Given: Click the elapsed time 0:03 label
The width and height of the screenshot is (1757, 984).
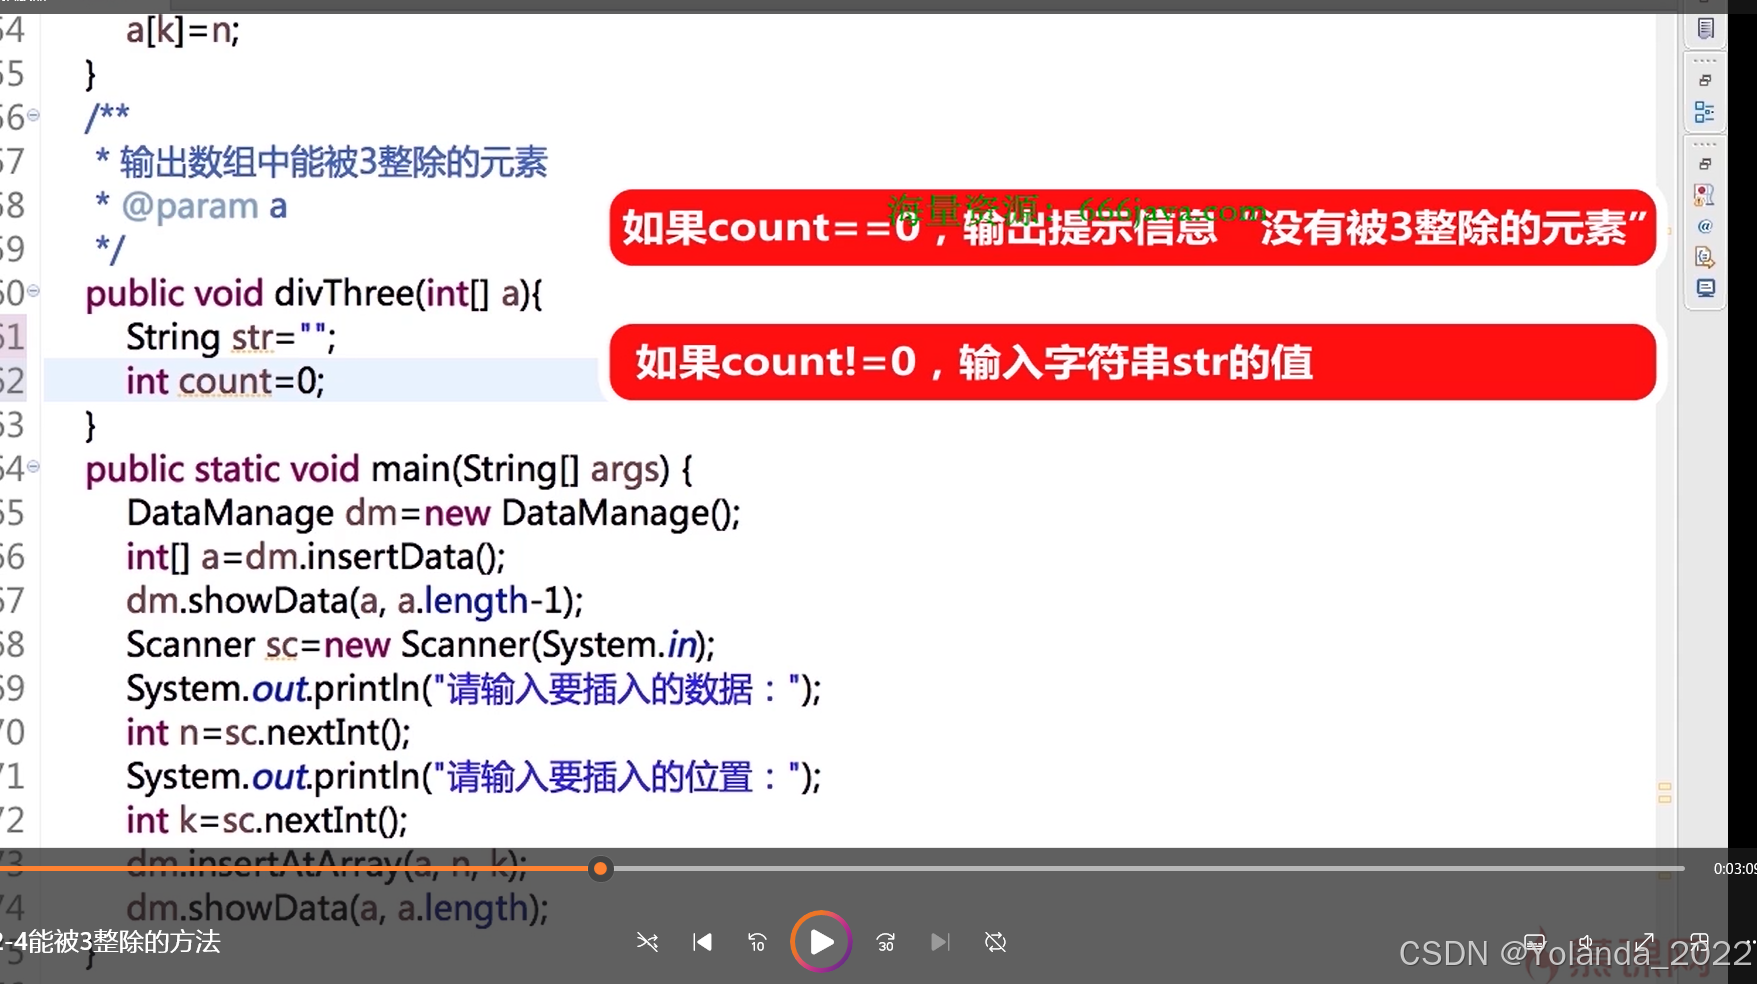Looking at the screenshot, I should [1734, 869].
